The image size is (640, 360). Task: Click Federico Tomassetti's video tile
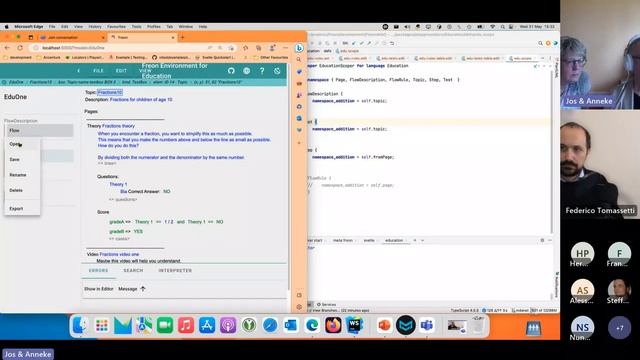click(600, 164)
